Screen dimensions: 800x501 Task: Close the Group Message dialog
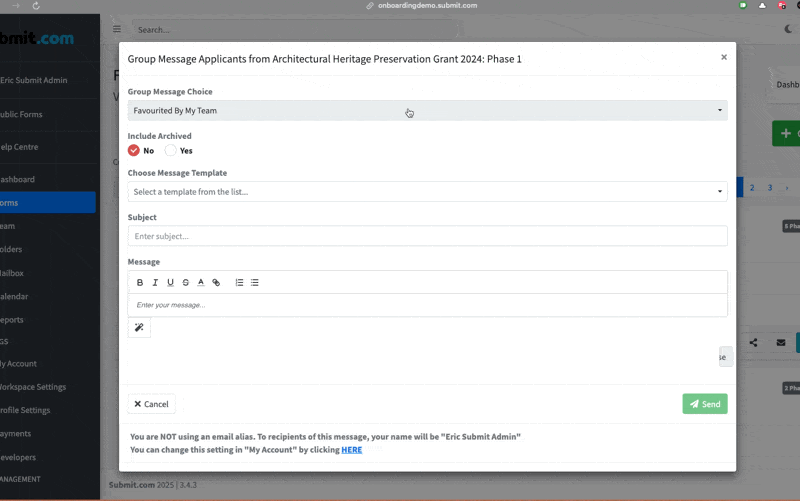723,57
